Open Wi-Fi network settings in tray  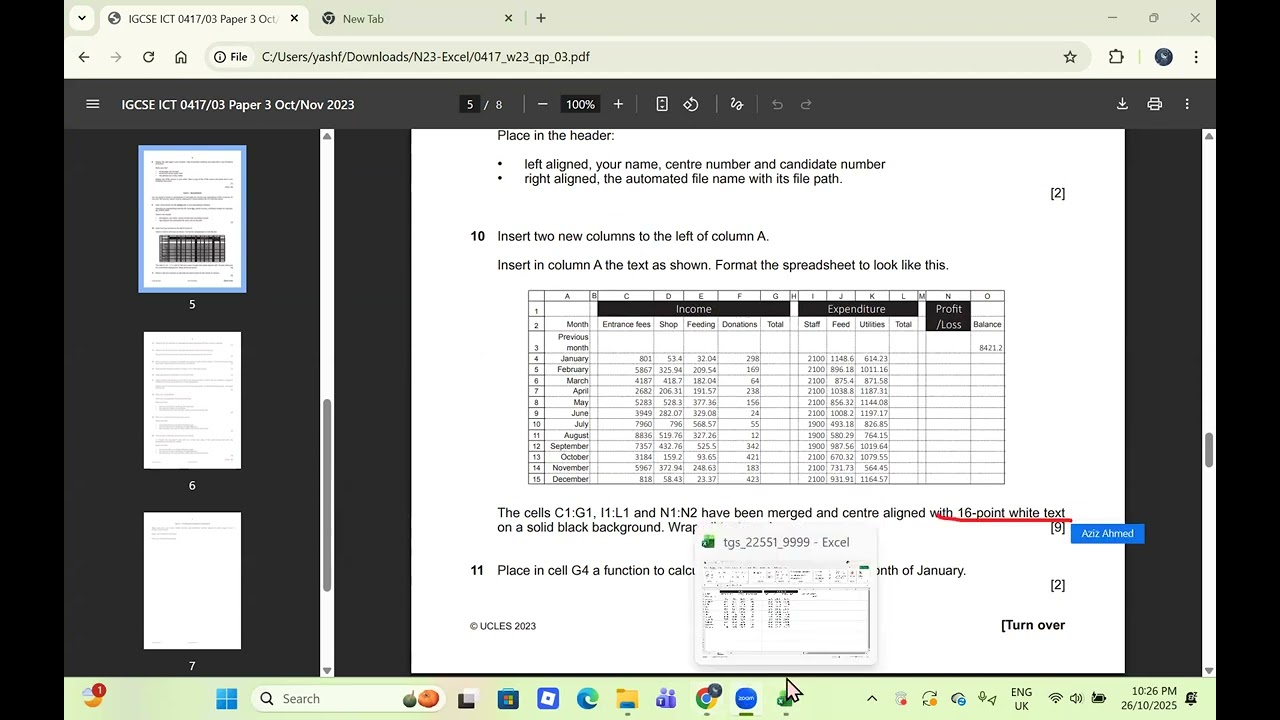(x=1055, y=698)
